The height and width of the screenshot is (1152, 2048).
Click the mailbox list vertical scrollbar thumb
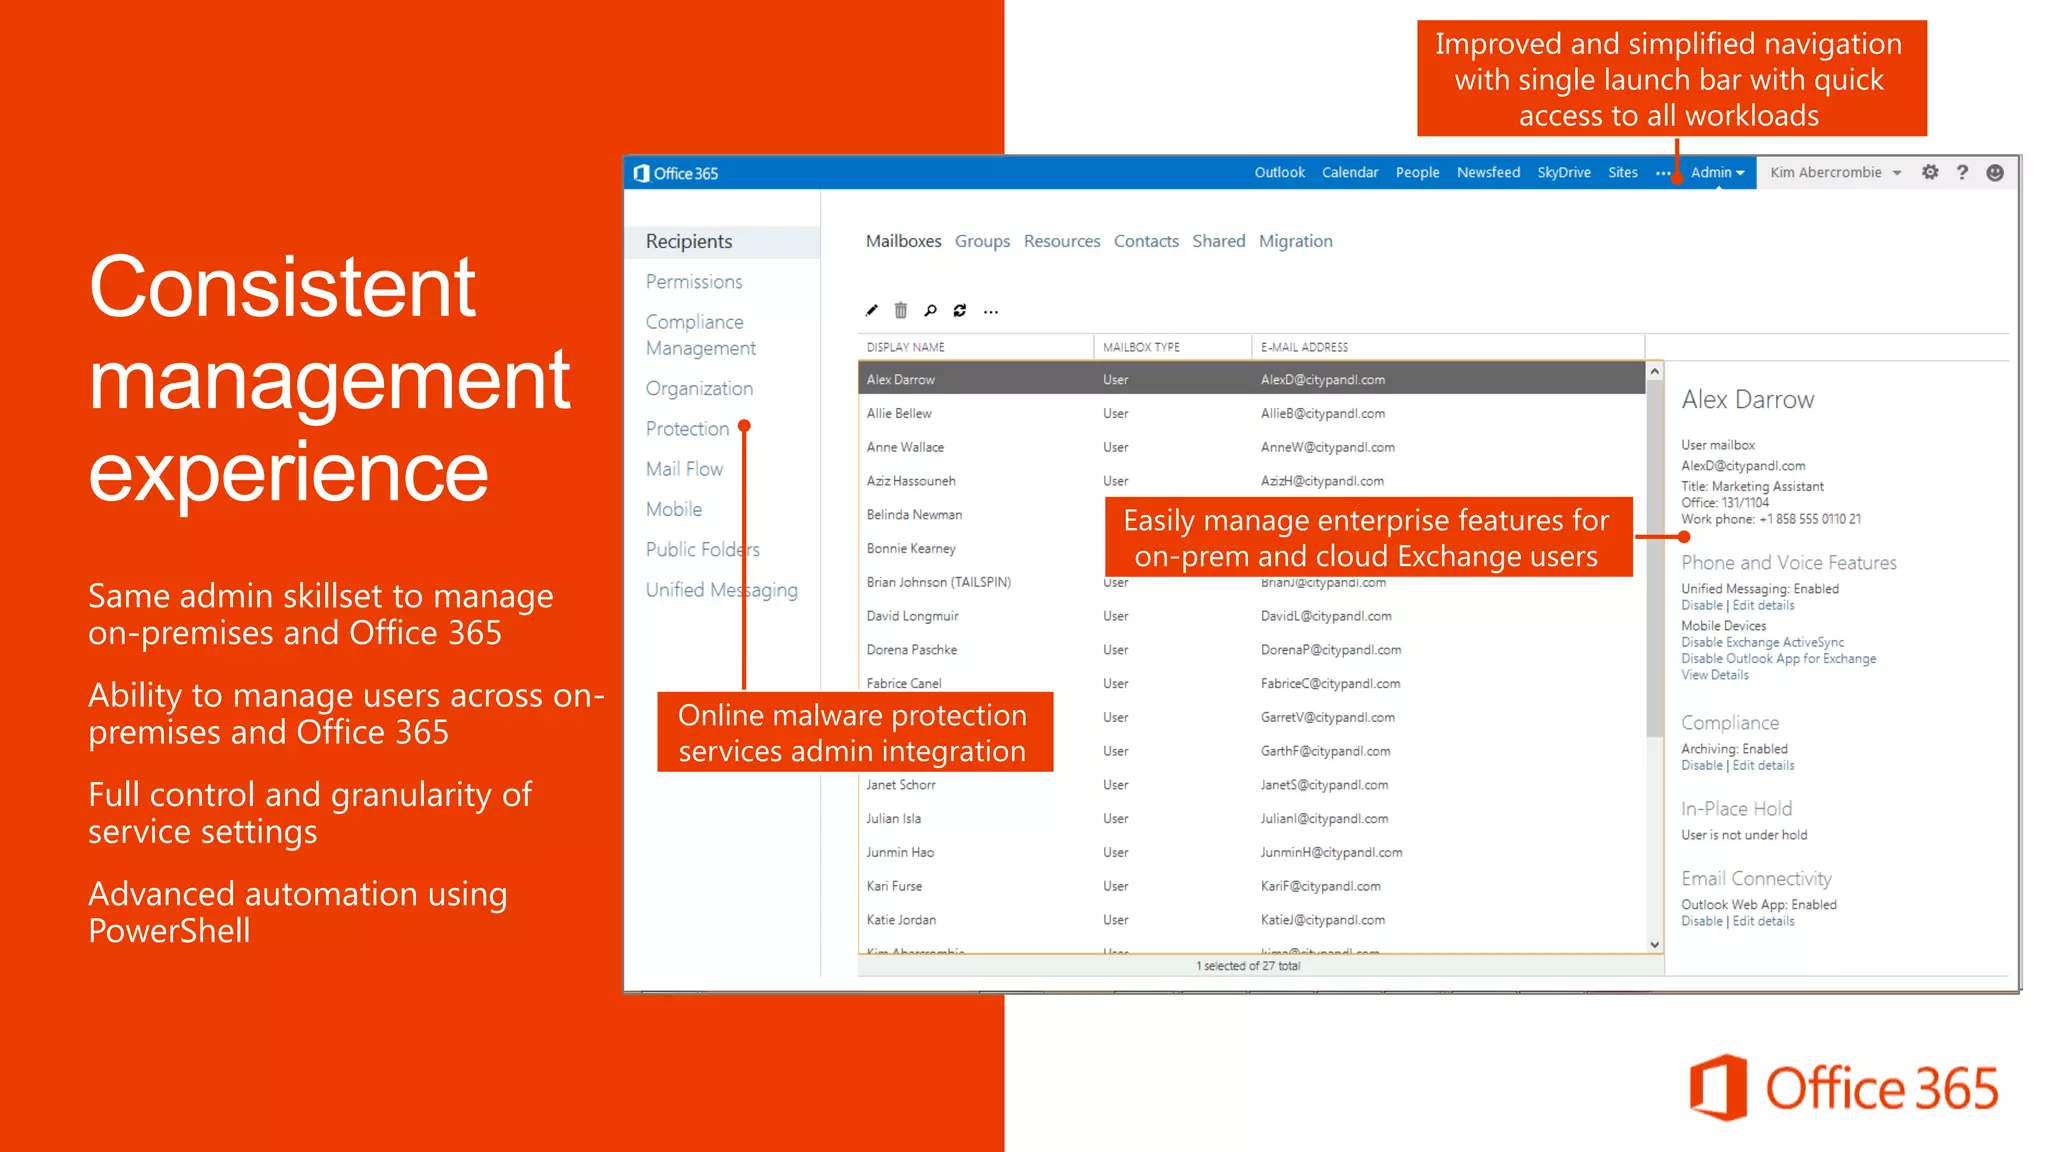click(x=1655, y=558)
